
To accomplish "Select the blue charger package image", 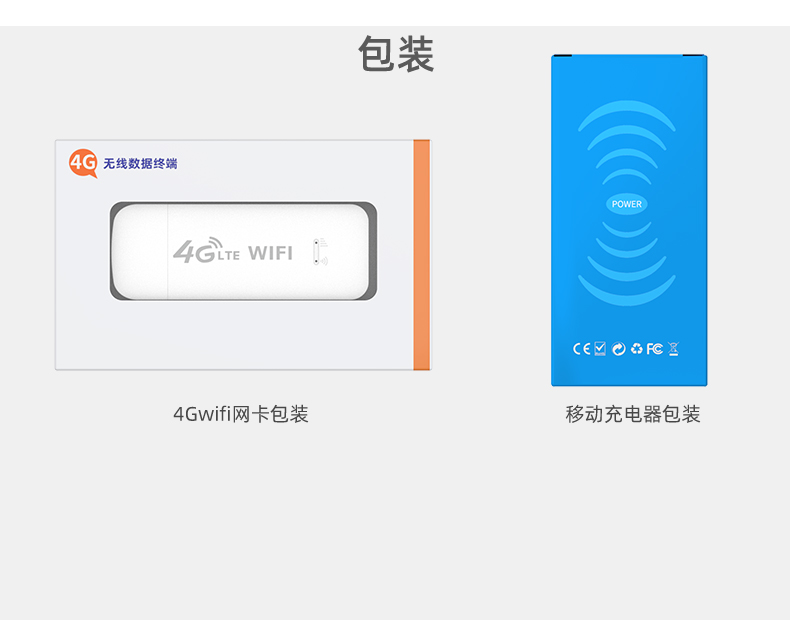I will tap(629, 220).
